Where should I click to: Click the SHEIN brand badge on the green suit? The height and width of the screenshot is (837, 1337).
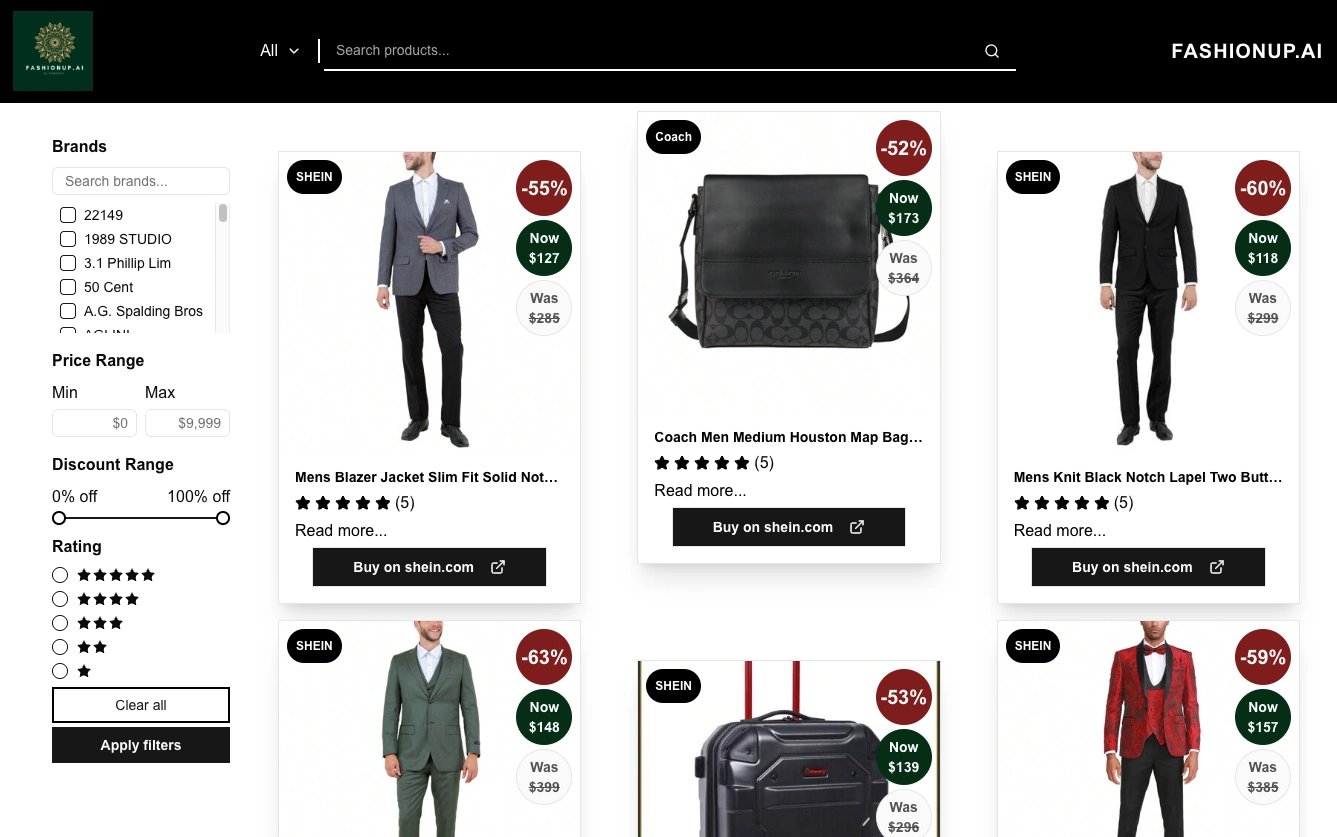314,646
